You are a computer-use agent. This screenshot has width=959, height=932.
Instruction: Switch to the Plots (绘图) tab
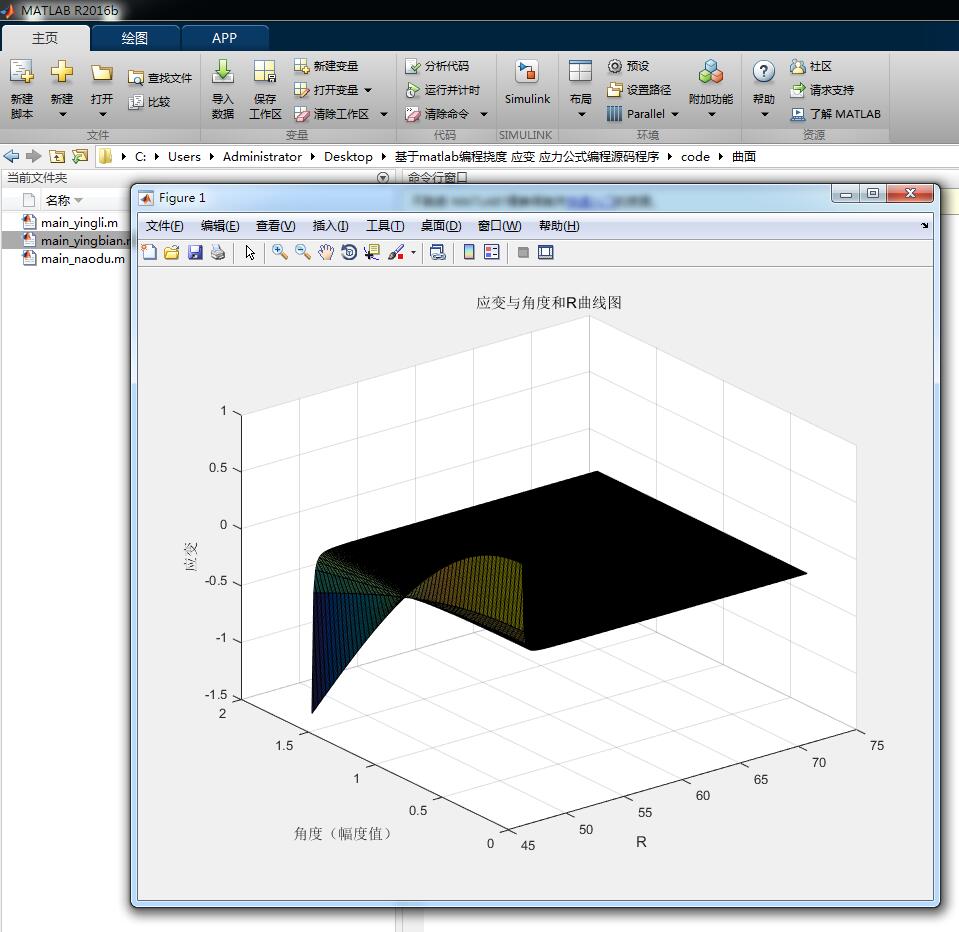[135, 38]
